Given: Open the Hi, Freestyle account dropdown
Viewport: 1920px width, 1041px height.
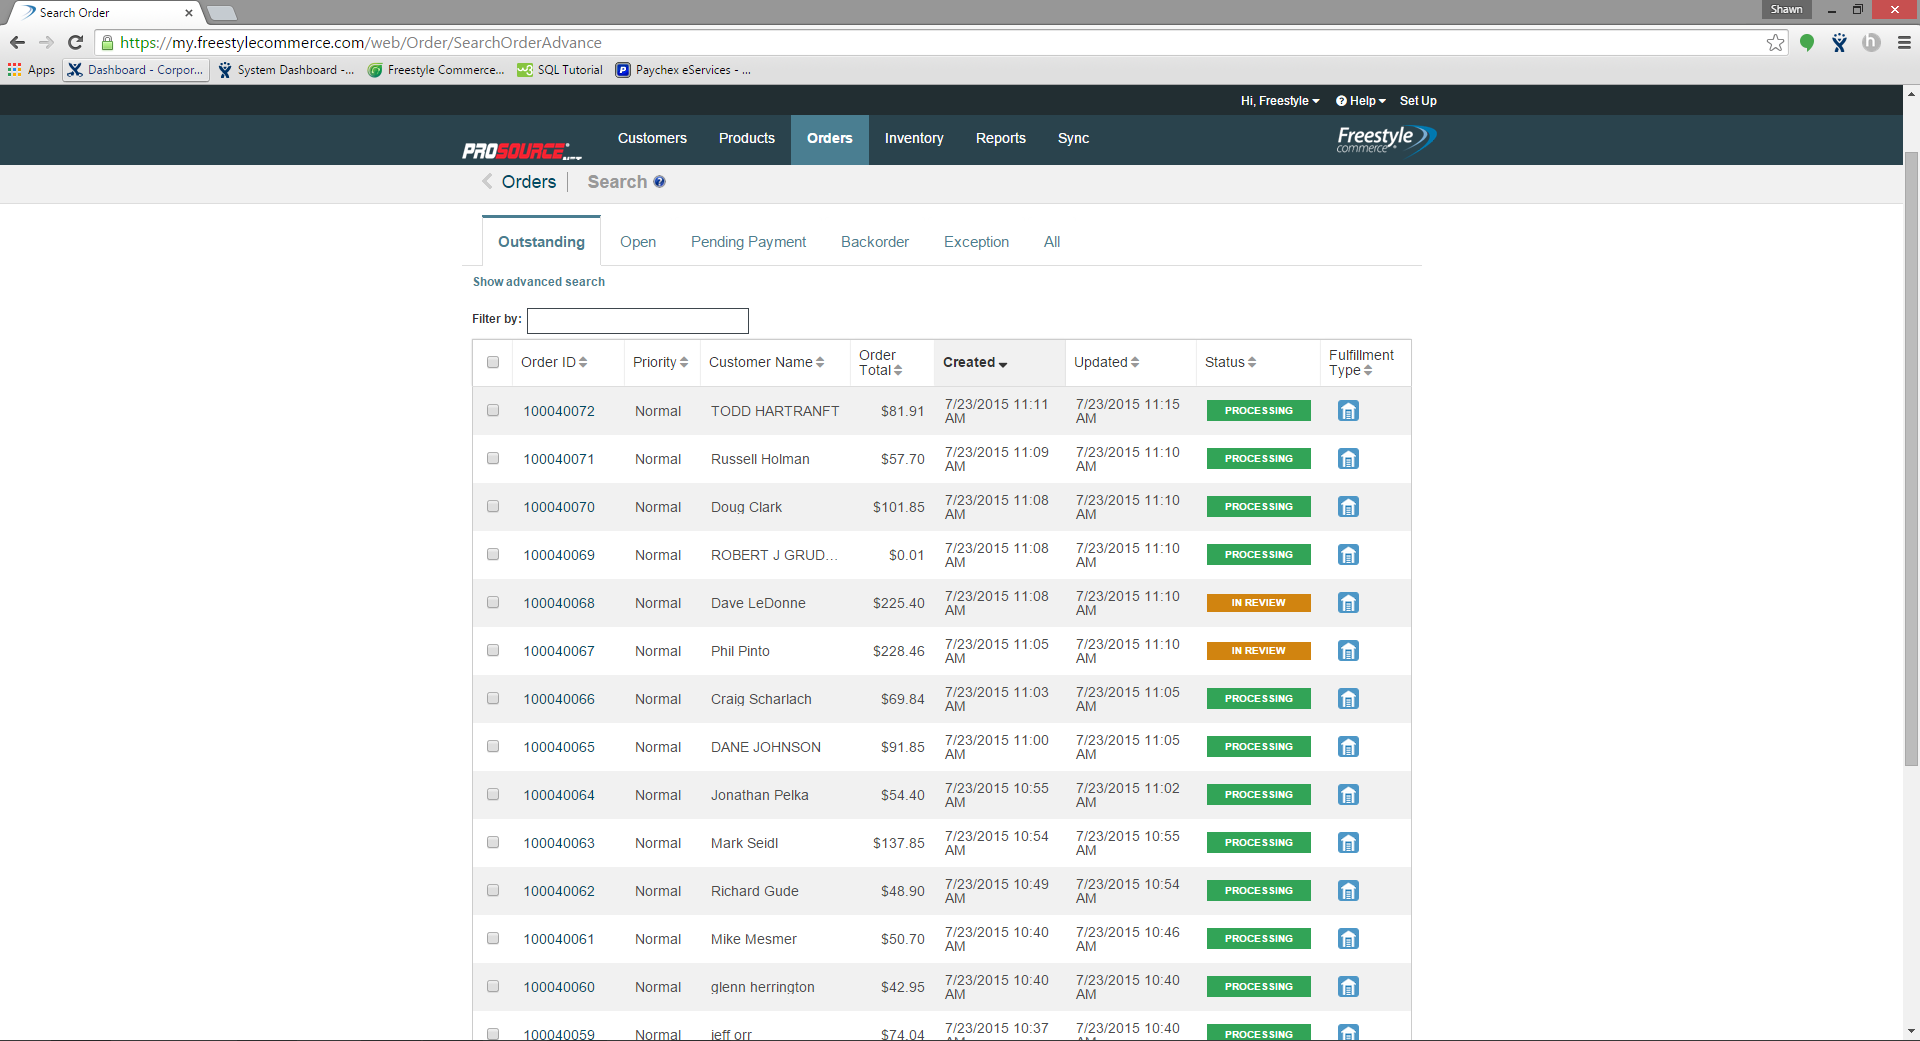Looking at the screenshot, I should [1279, 100].
